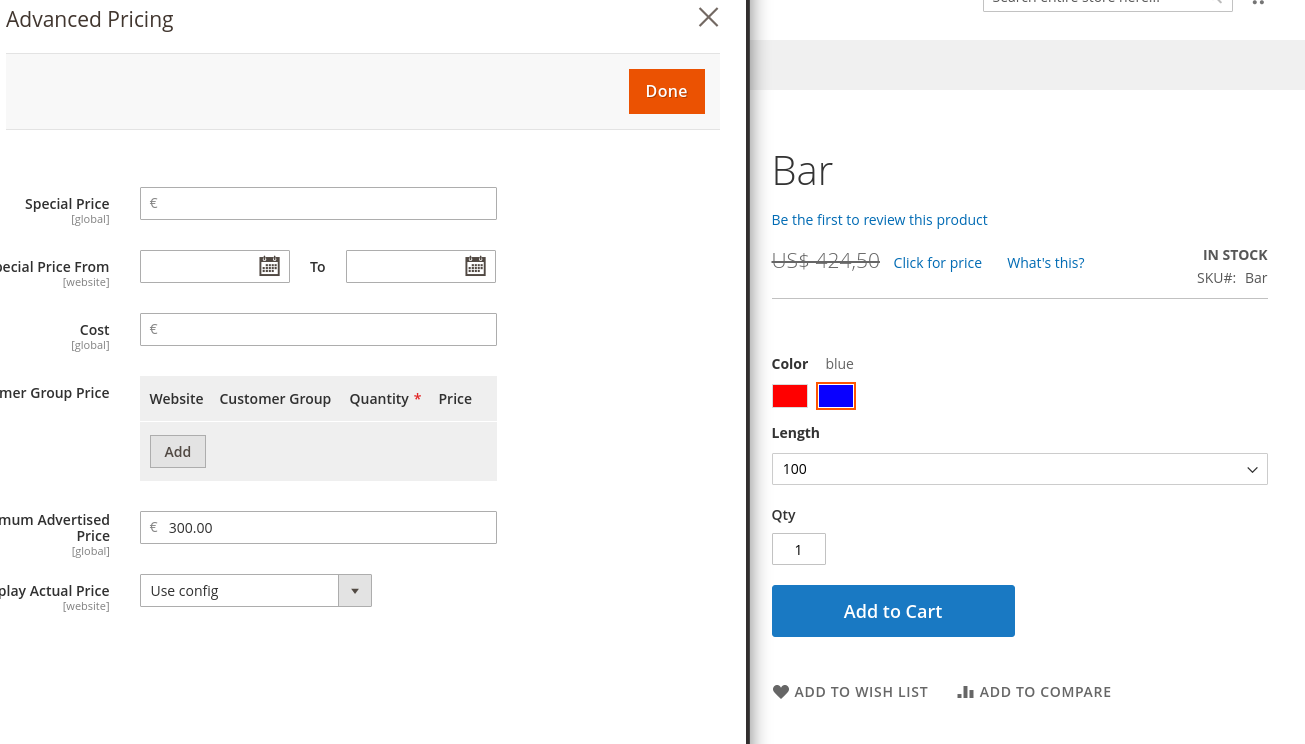1305x744 pixels.
Task: Open the Length dropdown
Action: 1020,469
